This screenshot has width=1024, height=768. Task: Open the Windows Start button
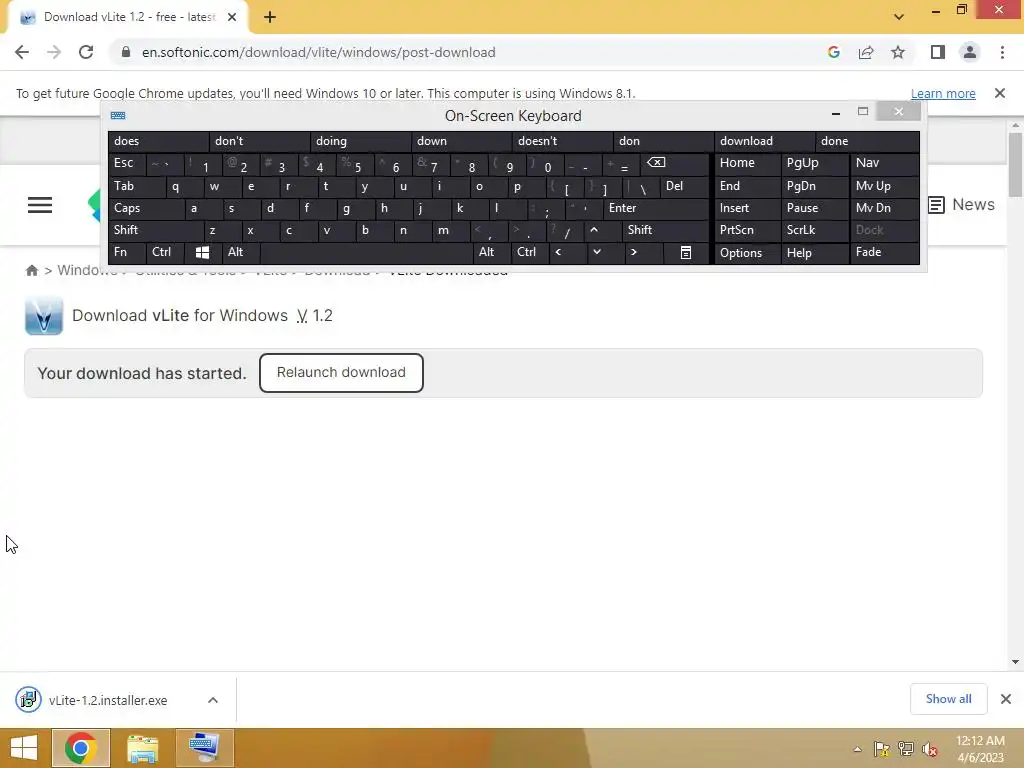pyautogui.click(x=24, y=748)
